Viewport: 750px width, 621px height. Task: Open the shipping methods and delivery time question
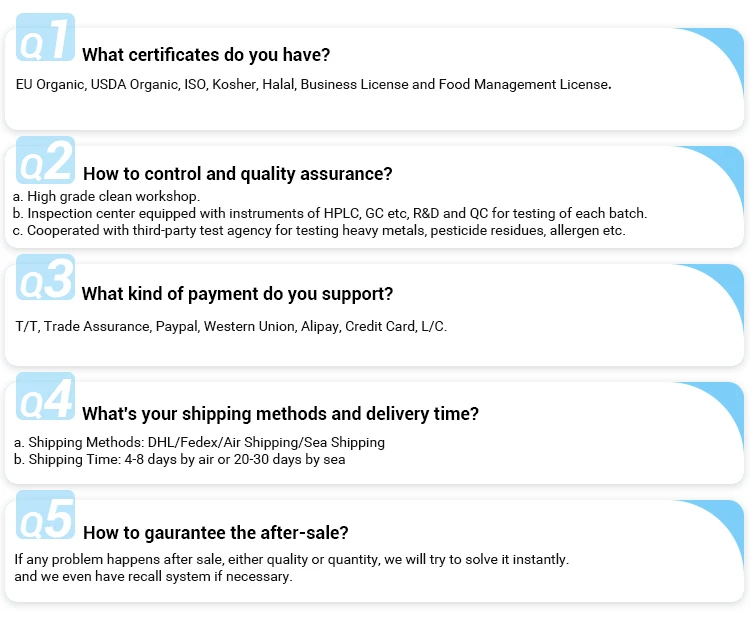(280, 414)
